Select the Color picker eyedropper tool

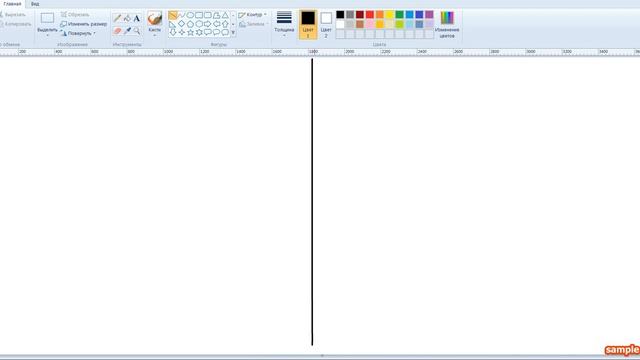(127, 31)
